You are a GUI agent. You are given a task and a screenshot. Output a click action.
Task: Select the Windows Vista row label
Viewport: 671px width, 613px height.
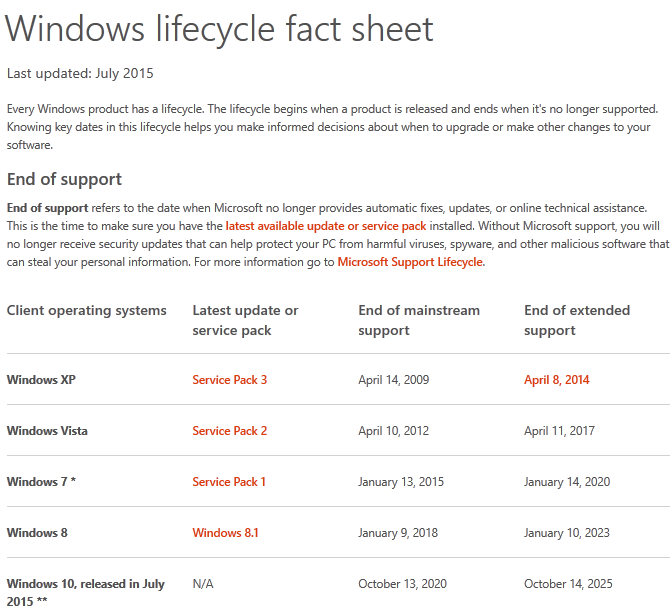(47, 431)
